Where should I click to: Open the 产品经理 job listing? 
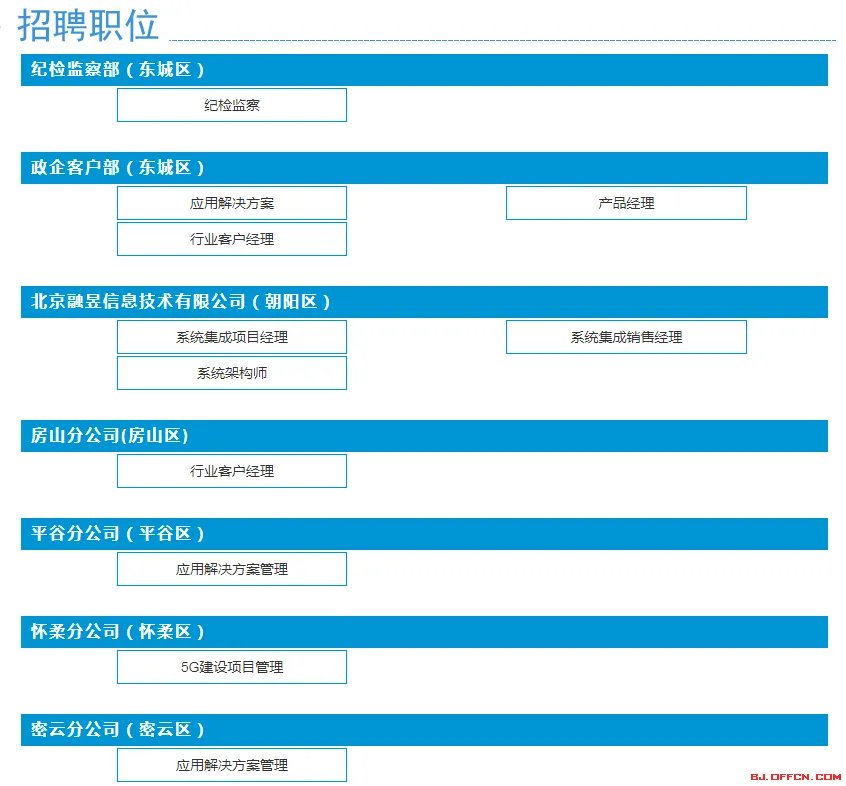625,202
